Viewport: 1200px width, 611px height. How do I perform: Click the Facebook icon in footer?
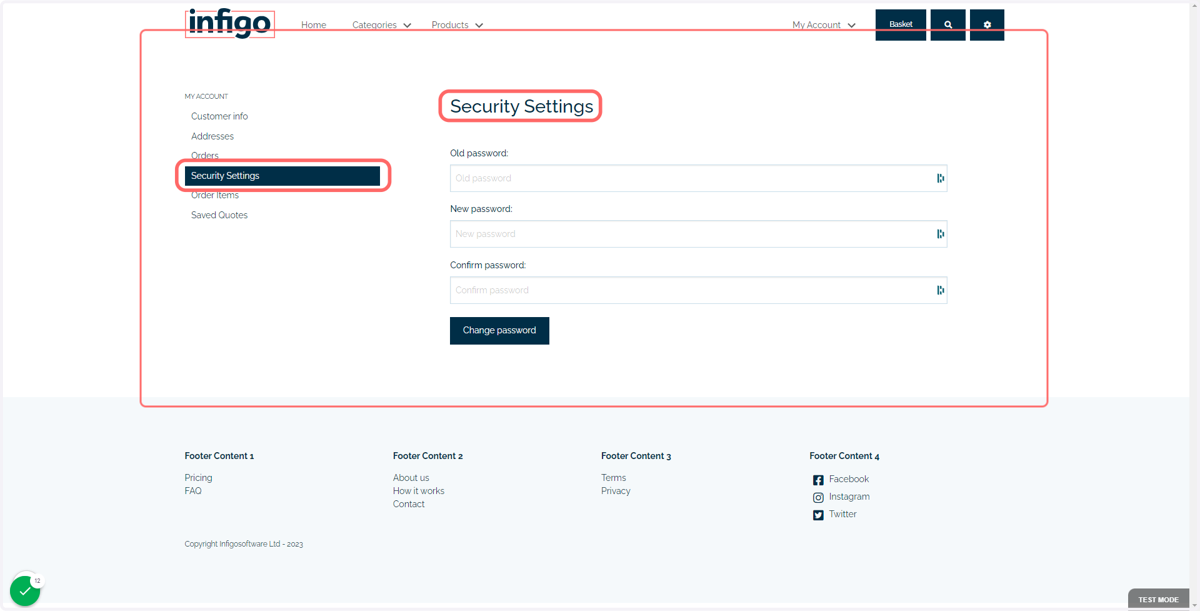coord(818,480)
